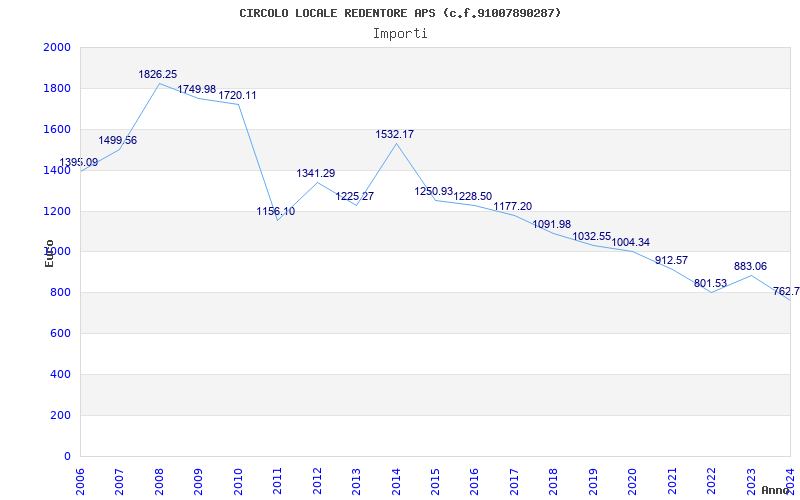Click the 1600 y-axis tick
This screenshot has width=800, height=500.
[x=57, y=130]
